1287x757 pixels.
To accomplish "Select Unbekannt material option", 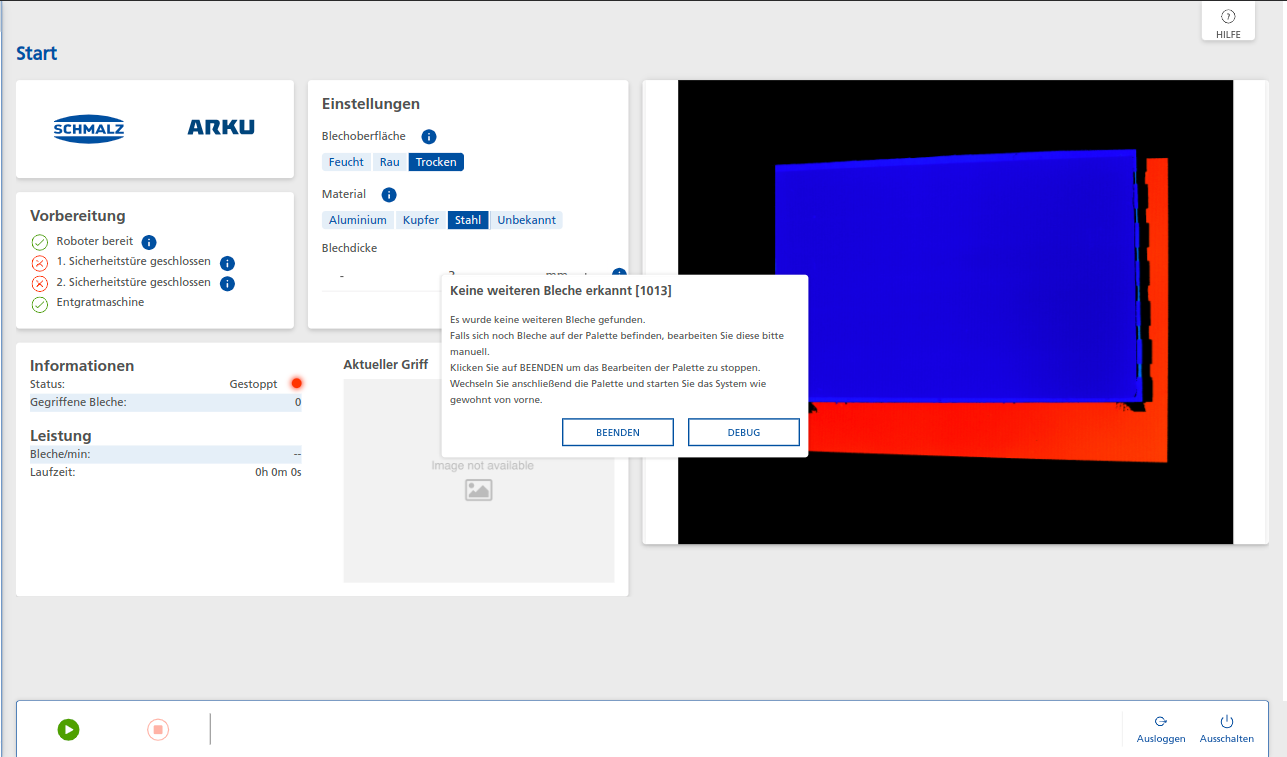I will [526, 219].
